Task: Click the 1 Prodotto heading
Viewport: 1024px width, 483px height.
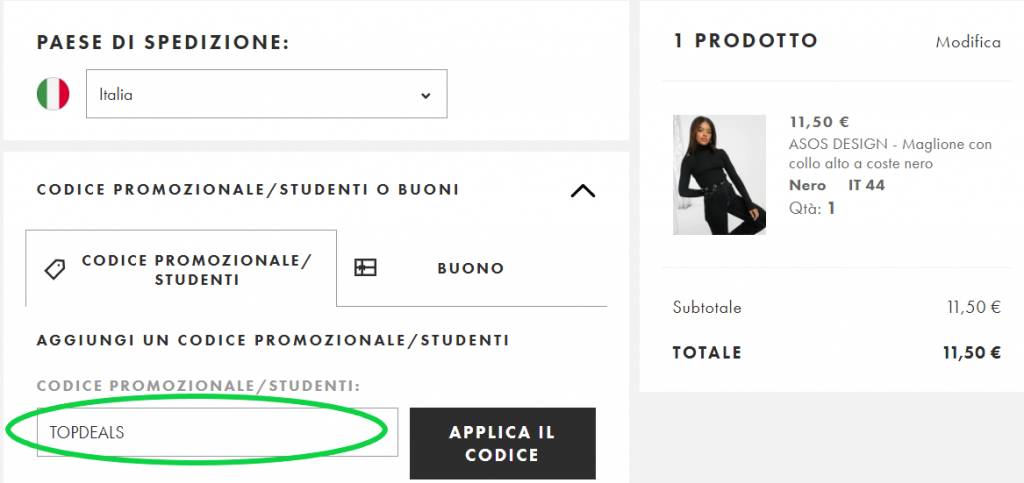Action: (746, 41)
